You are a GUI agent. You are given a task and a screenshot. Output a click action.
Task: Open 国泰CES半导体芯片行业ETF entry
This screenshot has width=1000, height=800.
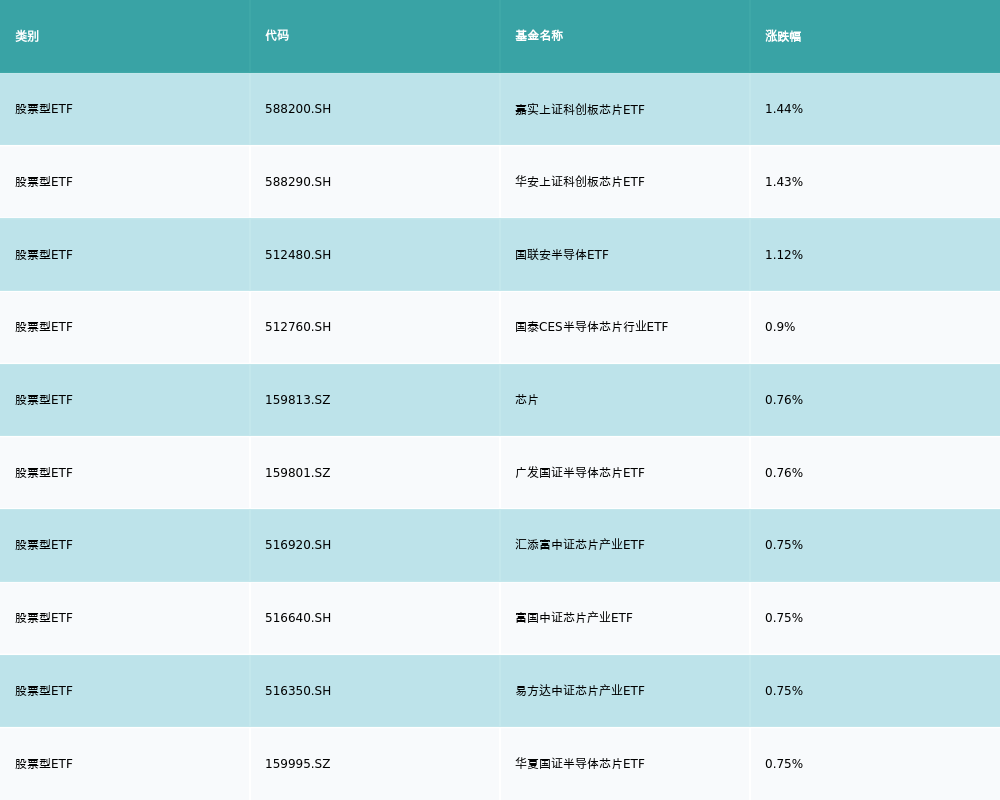pyautogui.click(x=591, y=327)
